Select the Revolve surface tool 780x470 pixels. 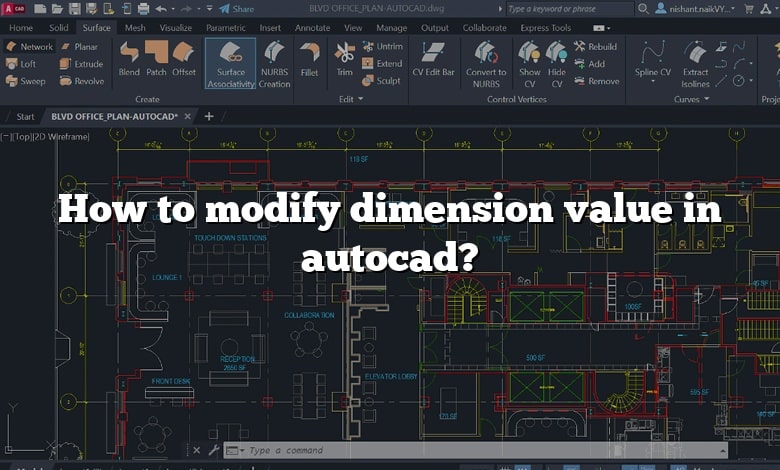click(x=82, y=81)
